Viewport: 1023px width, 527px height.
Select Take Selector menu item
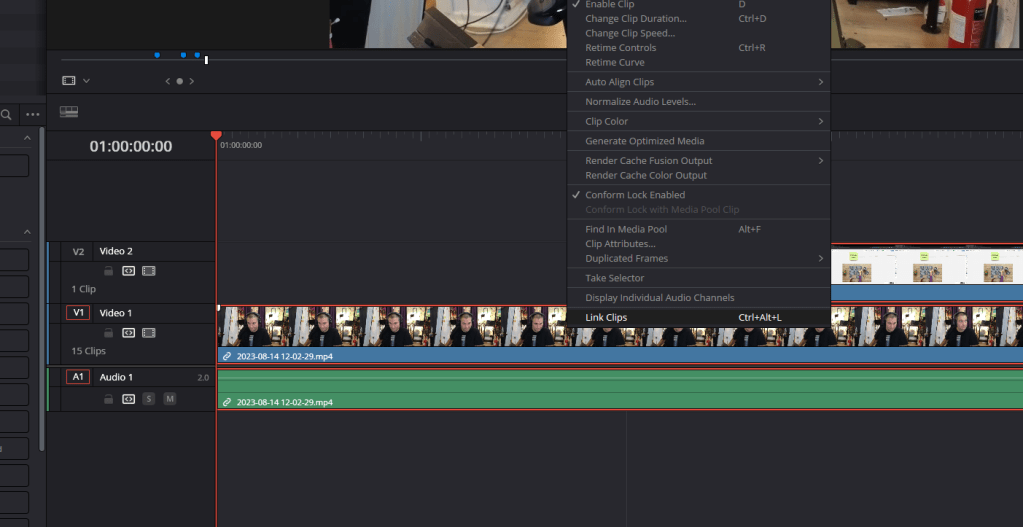(698, 279)
